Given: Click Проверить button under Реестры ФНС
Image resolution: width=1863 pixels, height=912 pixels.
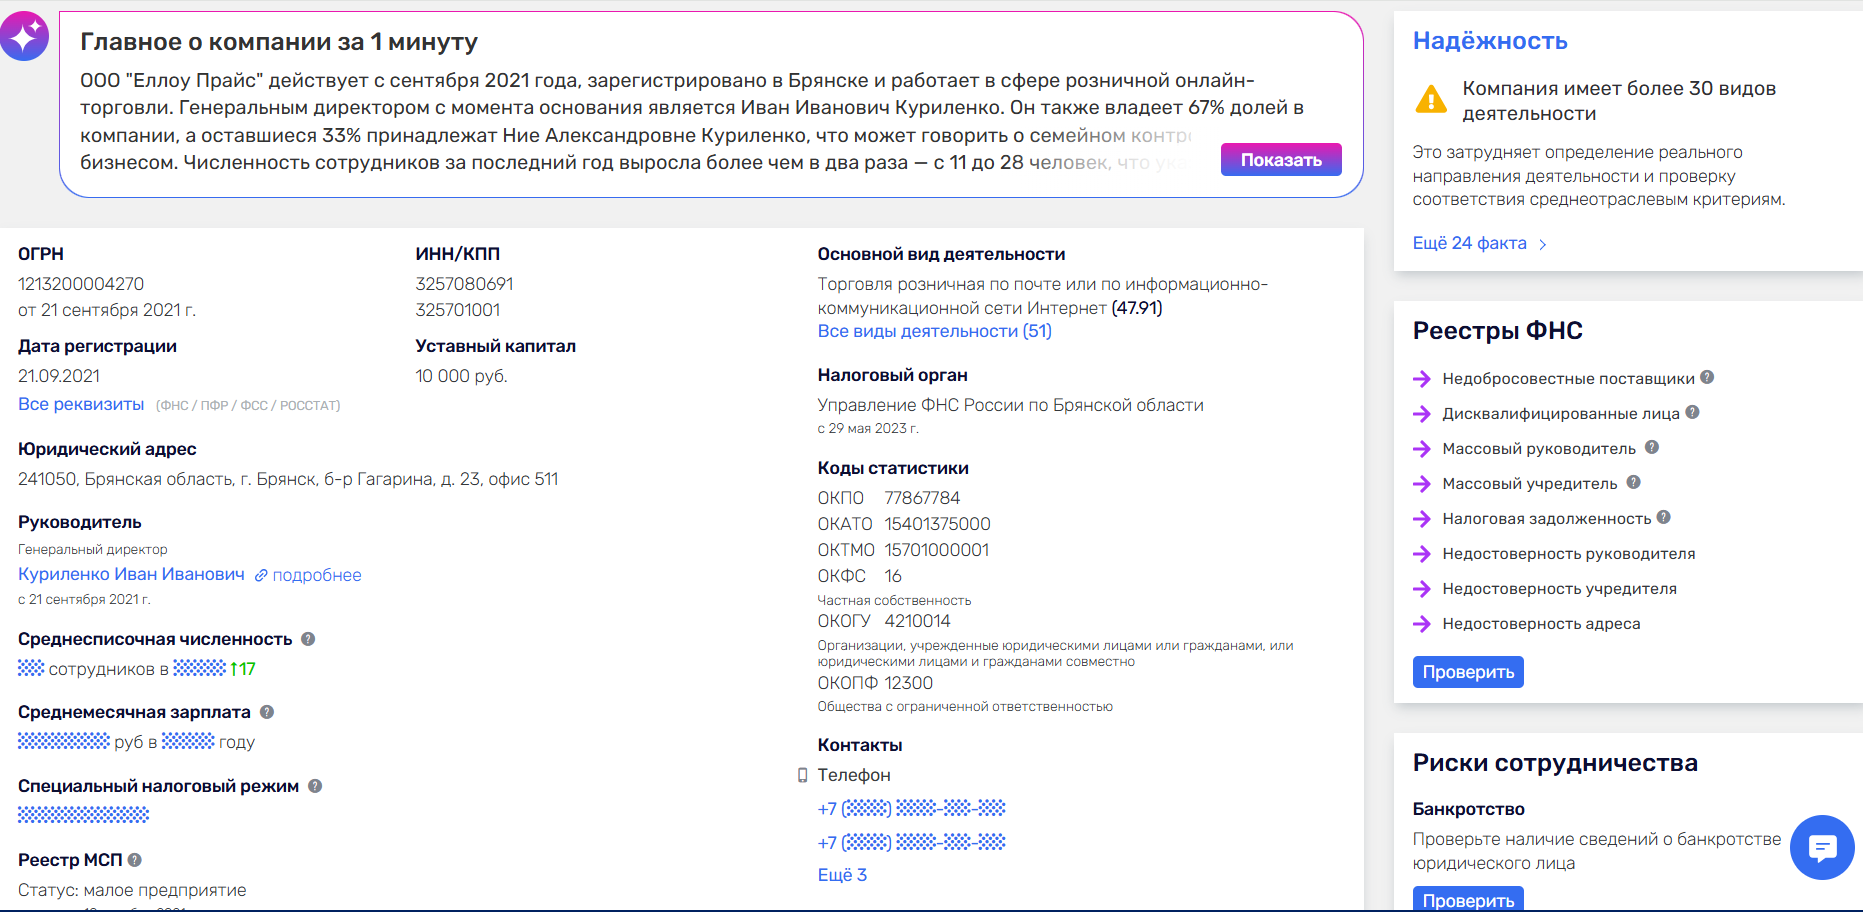Looking at the screenshot, I should pos(1468,672).
